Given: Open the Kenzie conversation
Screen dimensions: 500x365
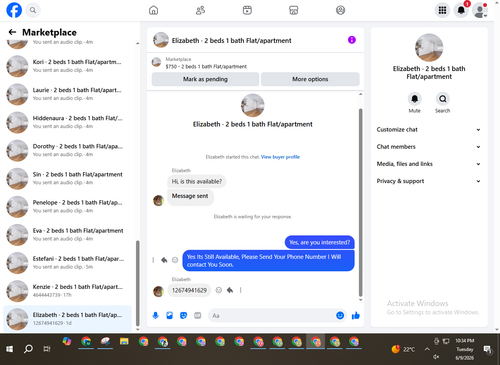Looking at the screenshot, I should (68, 291).
